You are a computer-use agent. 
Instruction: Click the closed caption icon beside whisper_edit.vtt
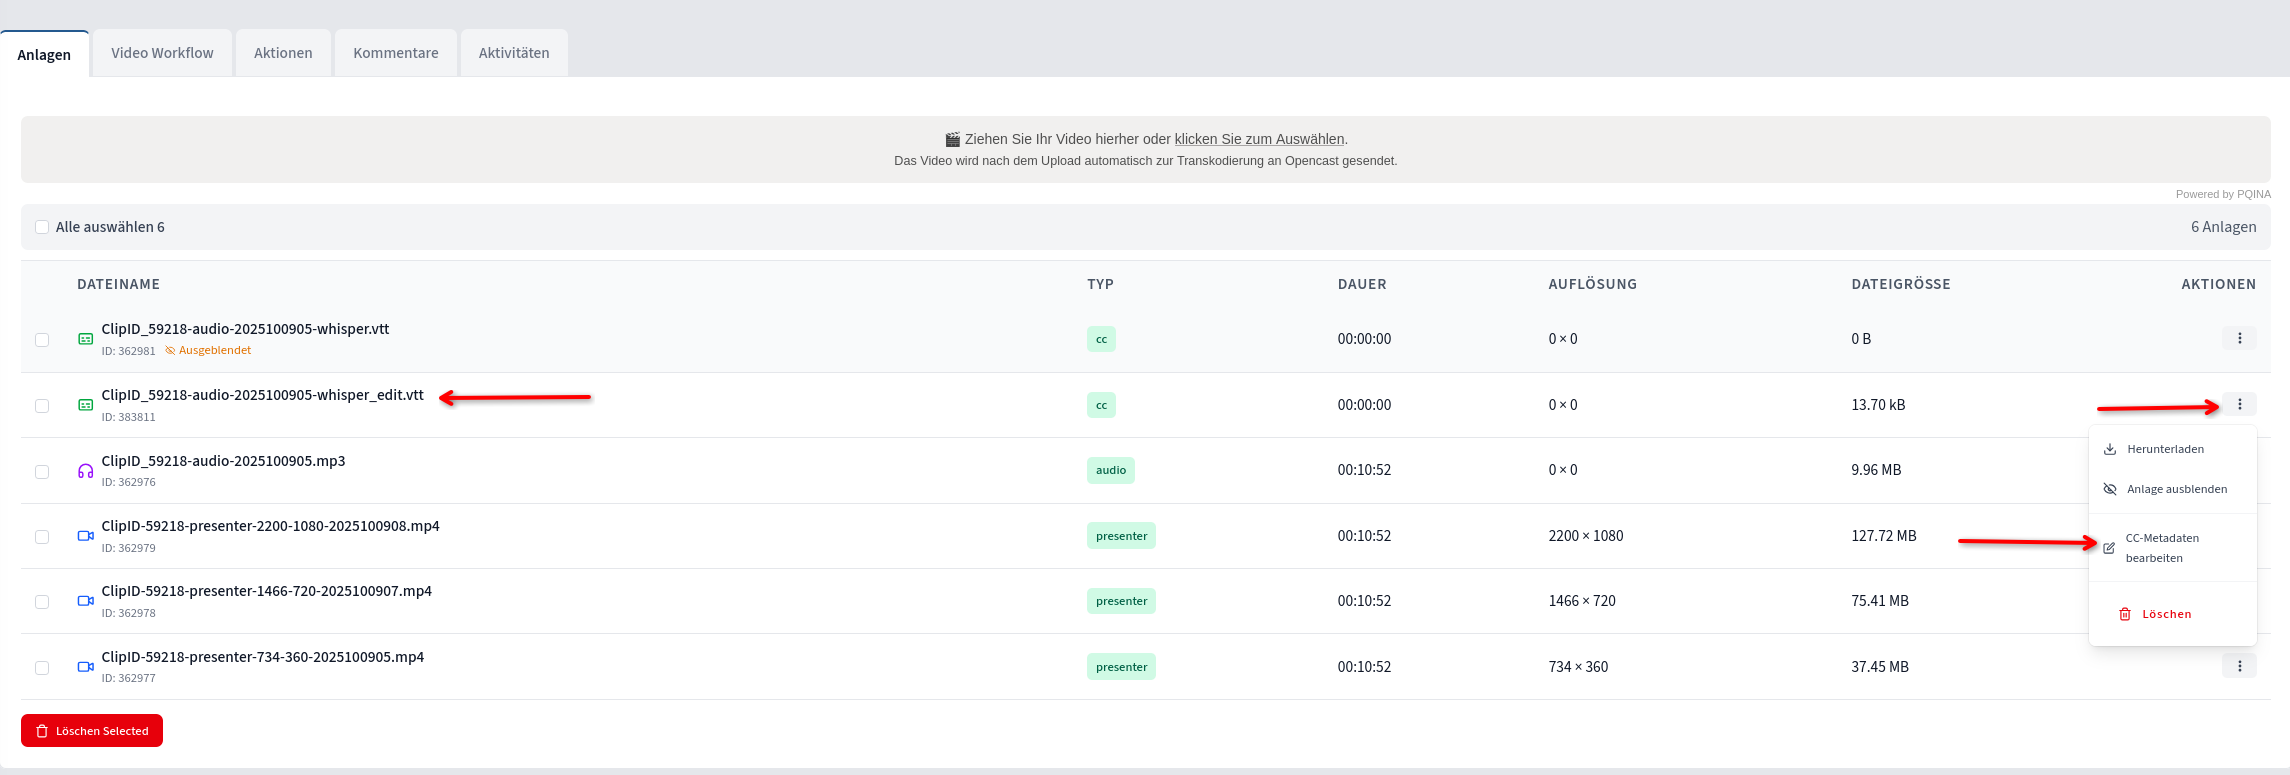point(86,405)
